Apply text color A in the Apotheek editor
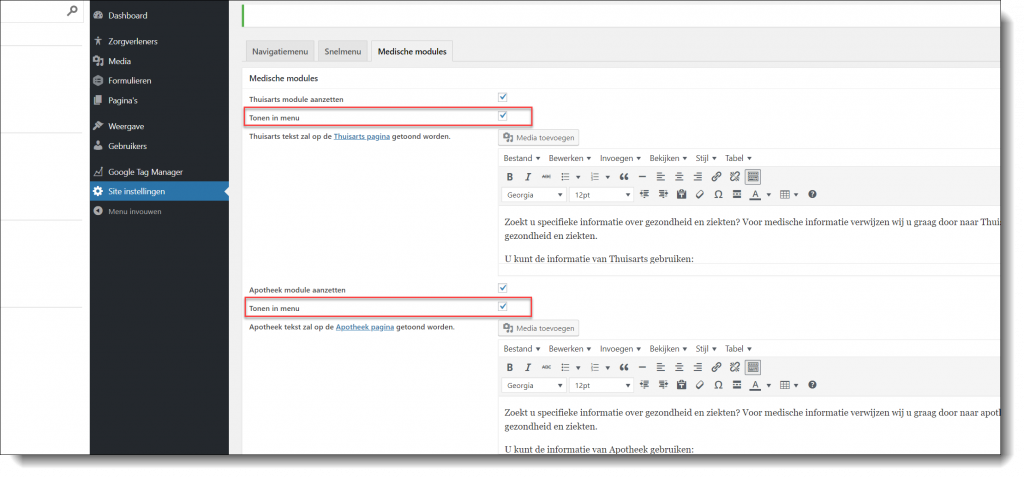The height and width of the screenshot is (478, 1024). [756, 385]
